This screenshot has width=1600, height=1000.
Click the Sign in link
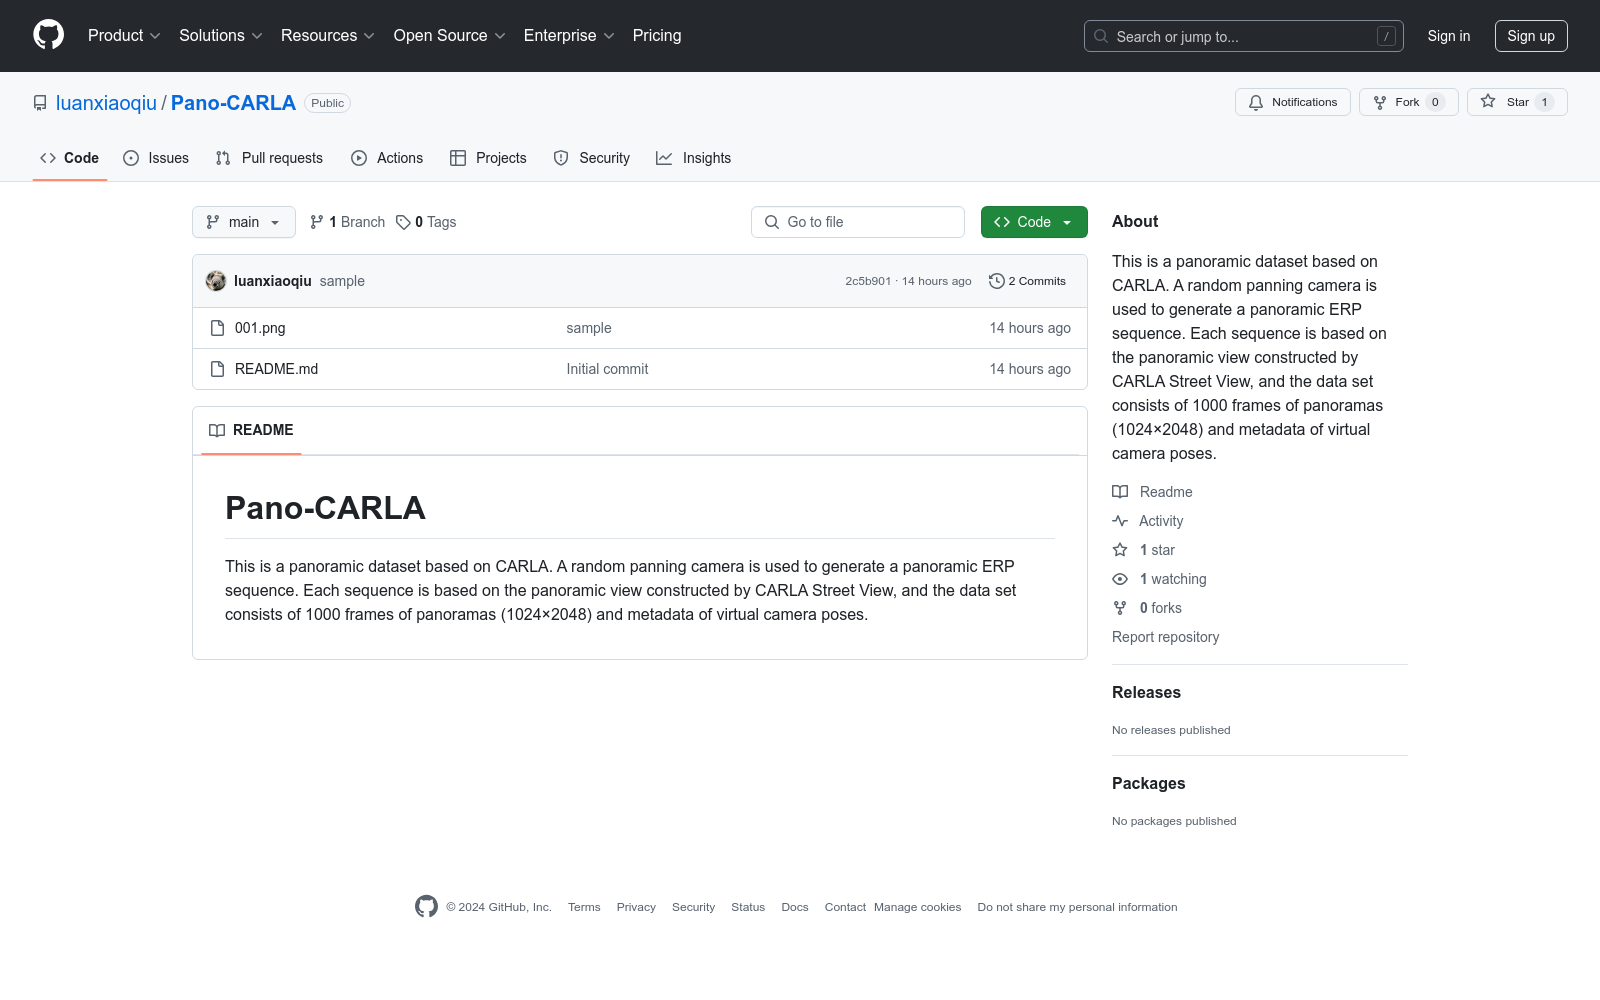[1449, 36]
